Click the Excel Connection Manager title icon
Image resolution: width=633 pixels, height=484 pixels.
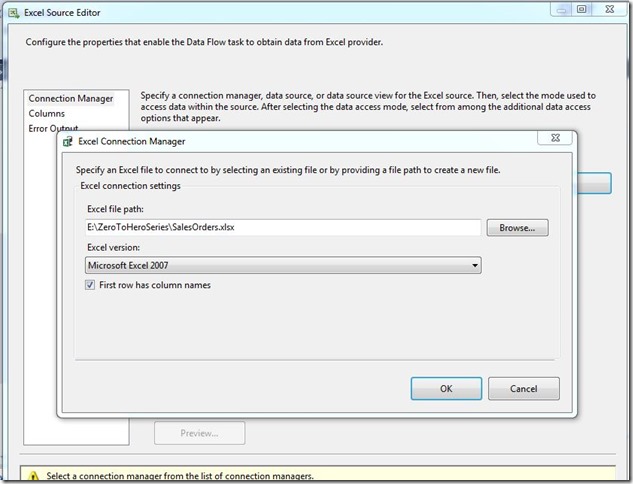point(68,142)
